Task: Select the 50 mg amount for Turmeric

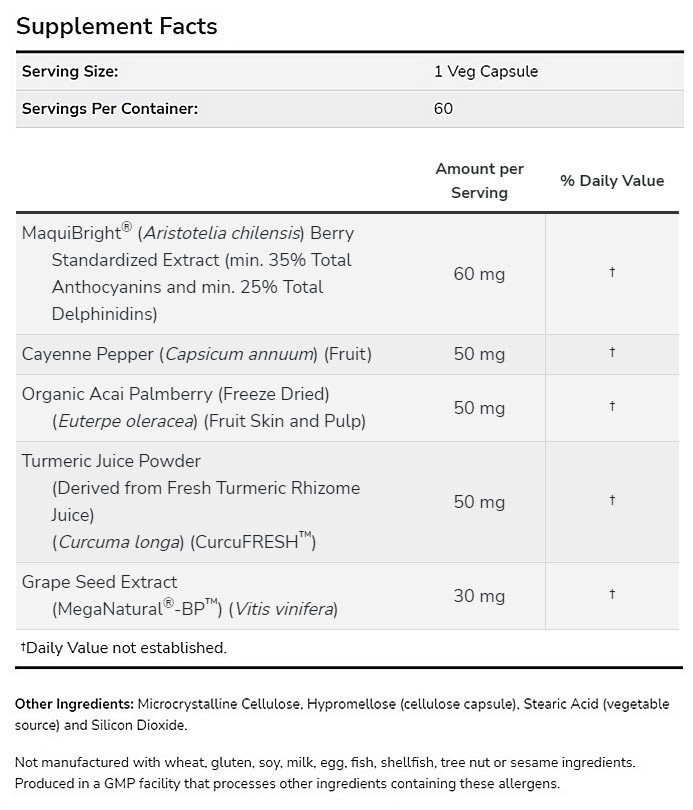Action: click(x=479, y=502)
